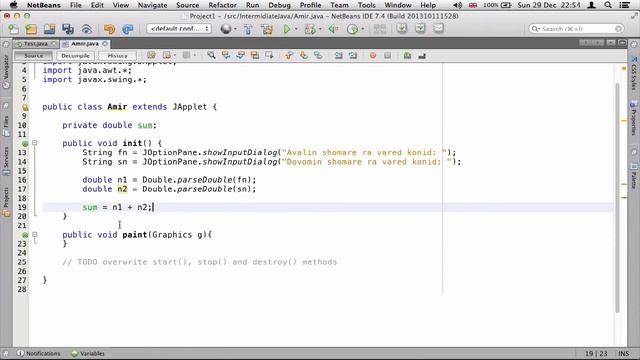Click the New Project toolbar icon
This screenshot has width=640, height=360.
coord(31,29)
